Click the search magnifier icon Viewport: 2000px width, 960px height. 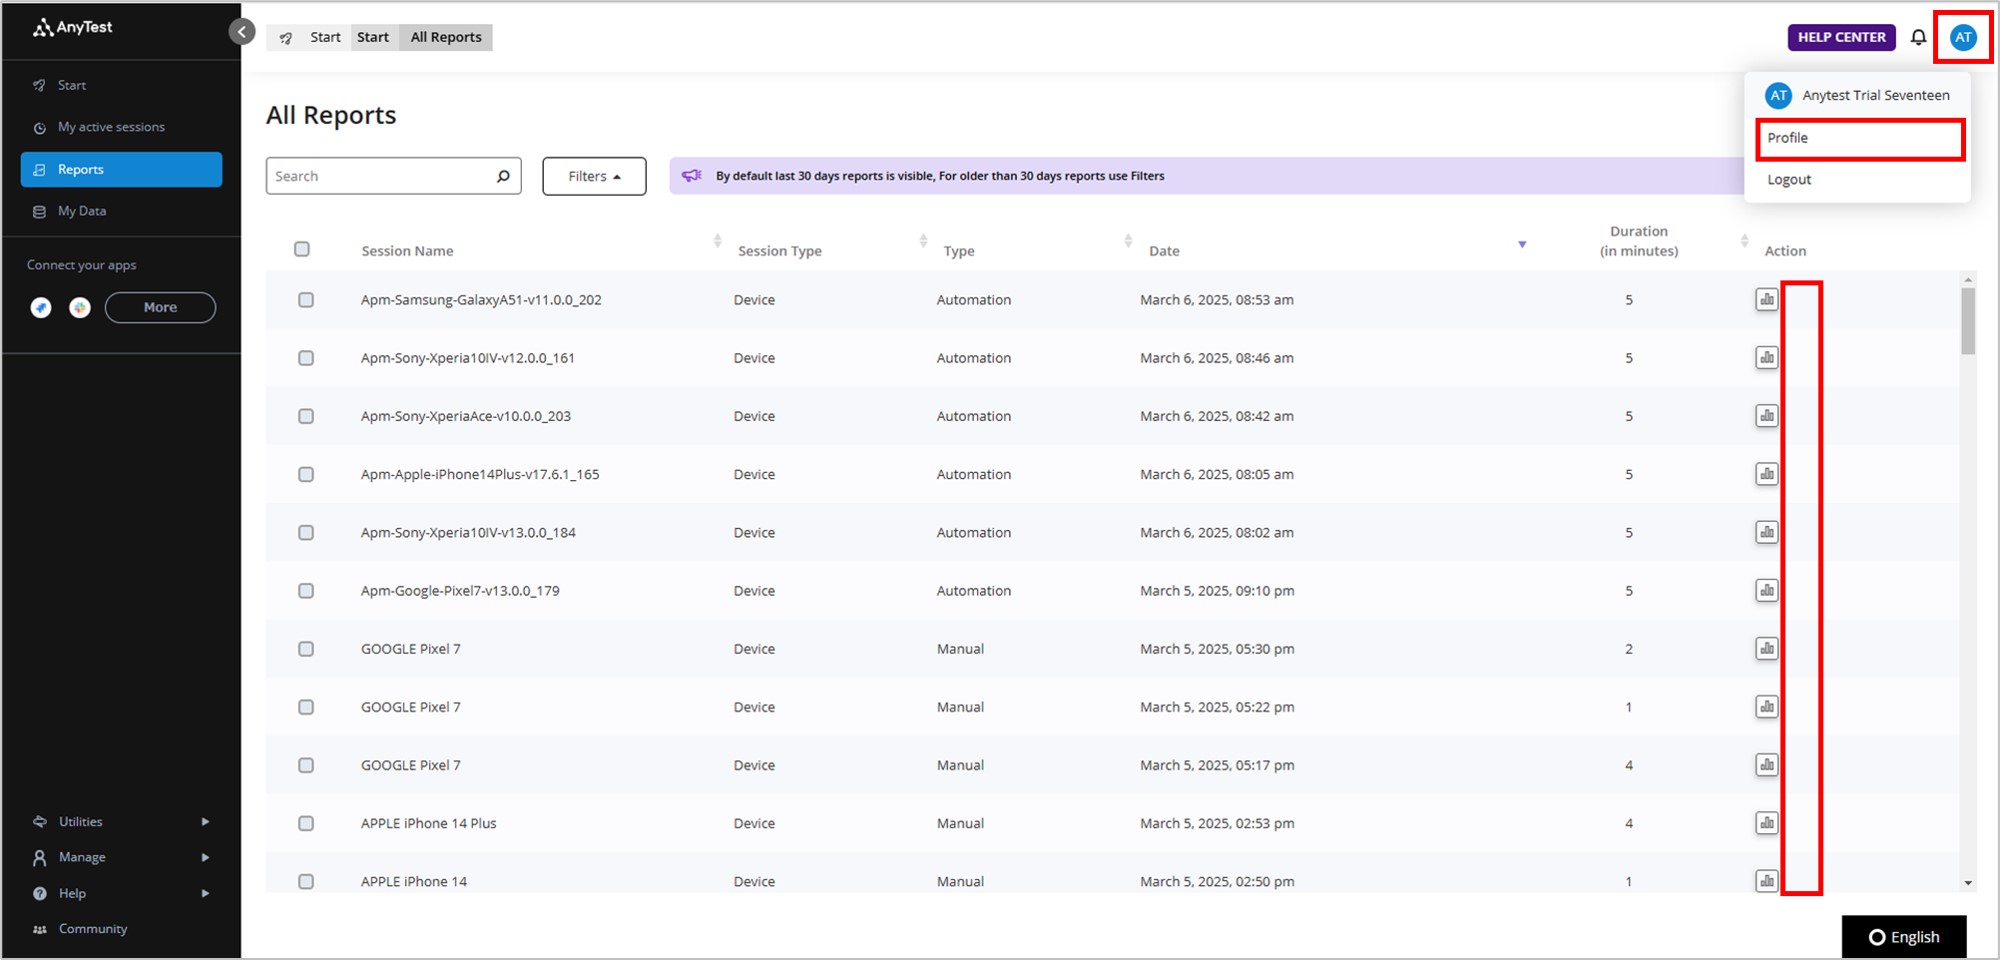click(x=503, y=176)
